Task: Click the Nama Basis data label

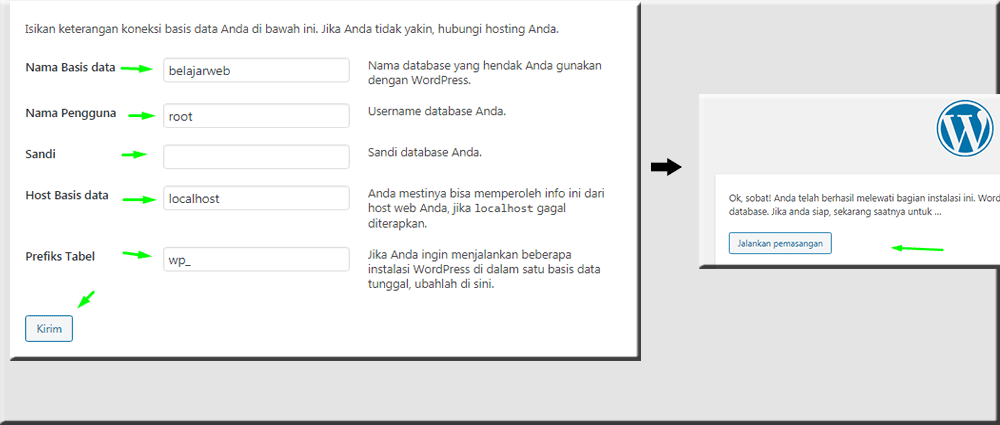Action: click(x=70, y=68)
